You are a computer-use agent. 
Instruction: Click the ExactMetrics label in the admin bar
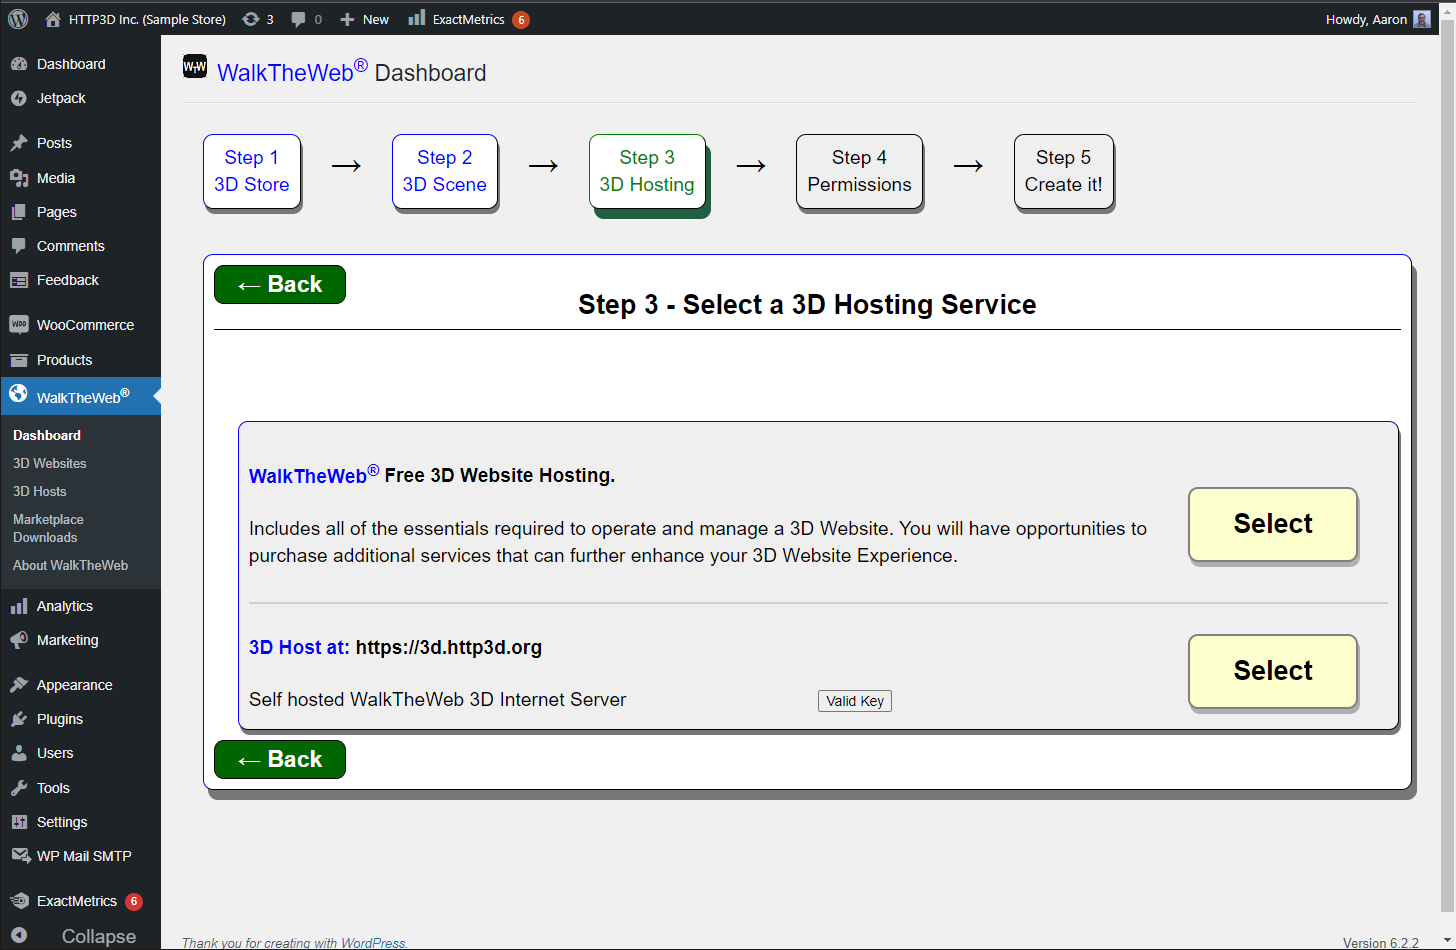pos(468,19)
